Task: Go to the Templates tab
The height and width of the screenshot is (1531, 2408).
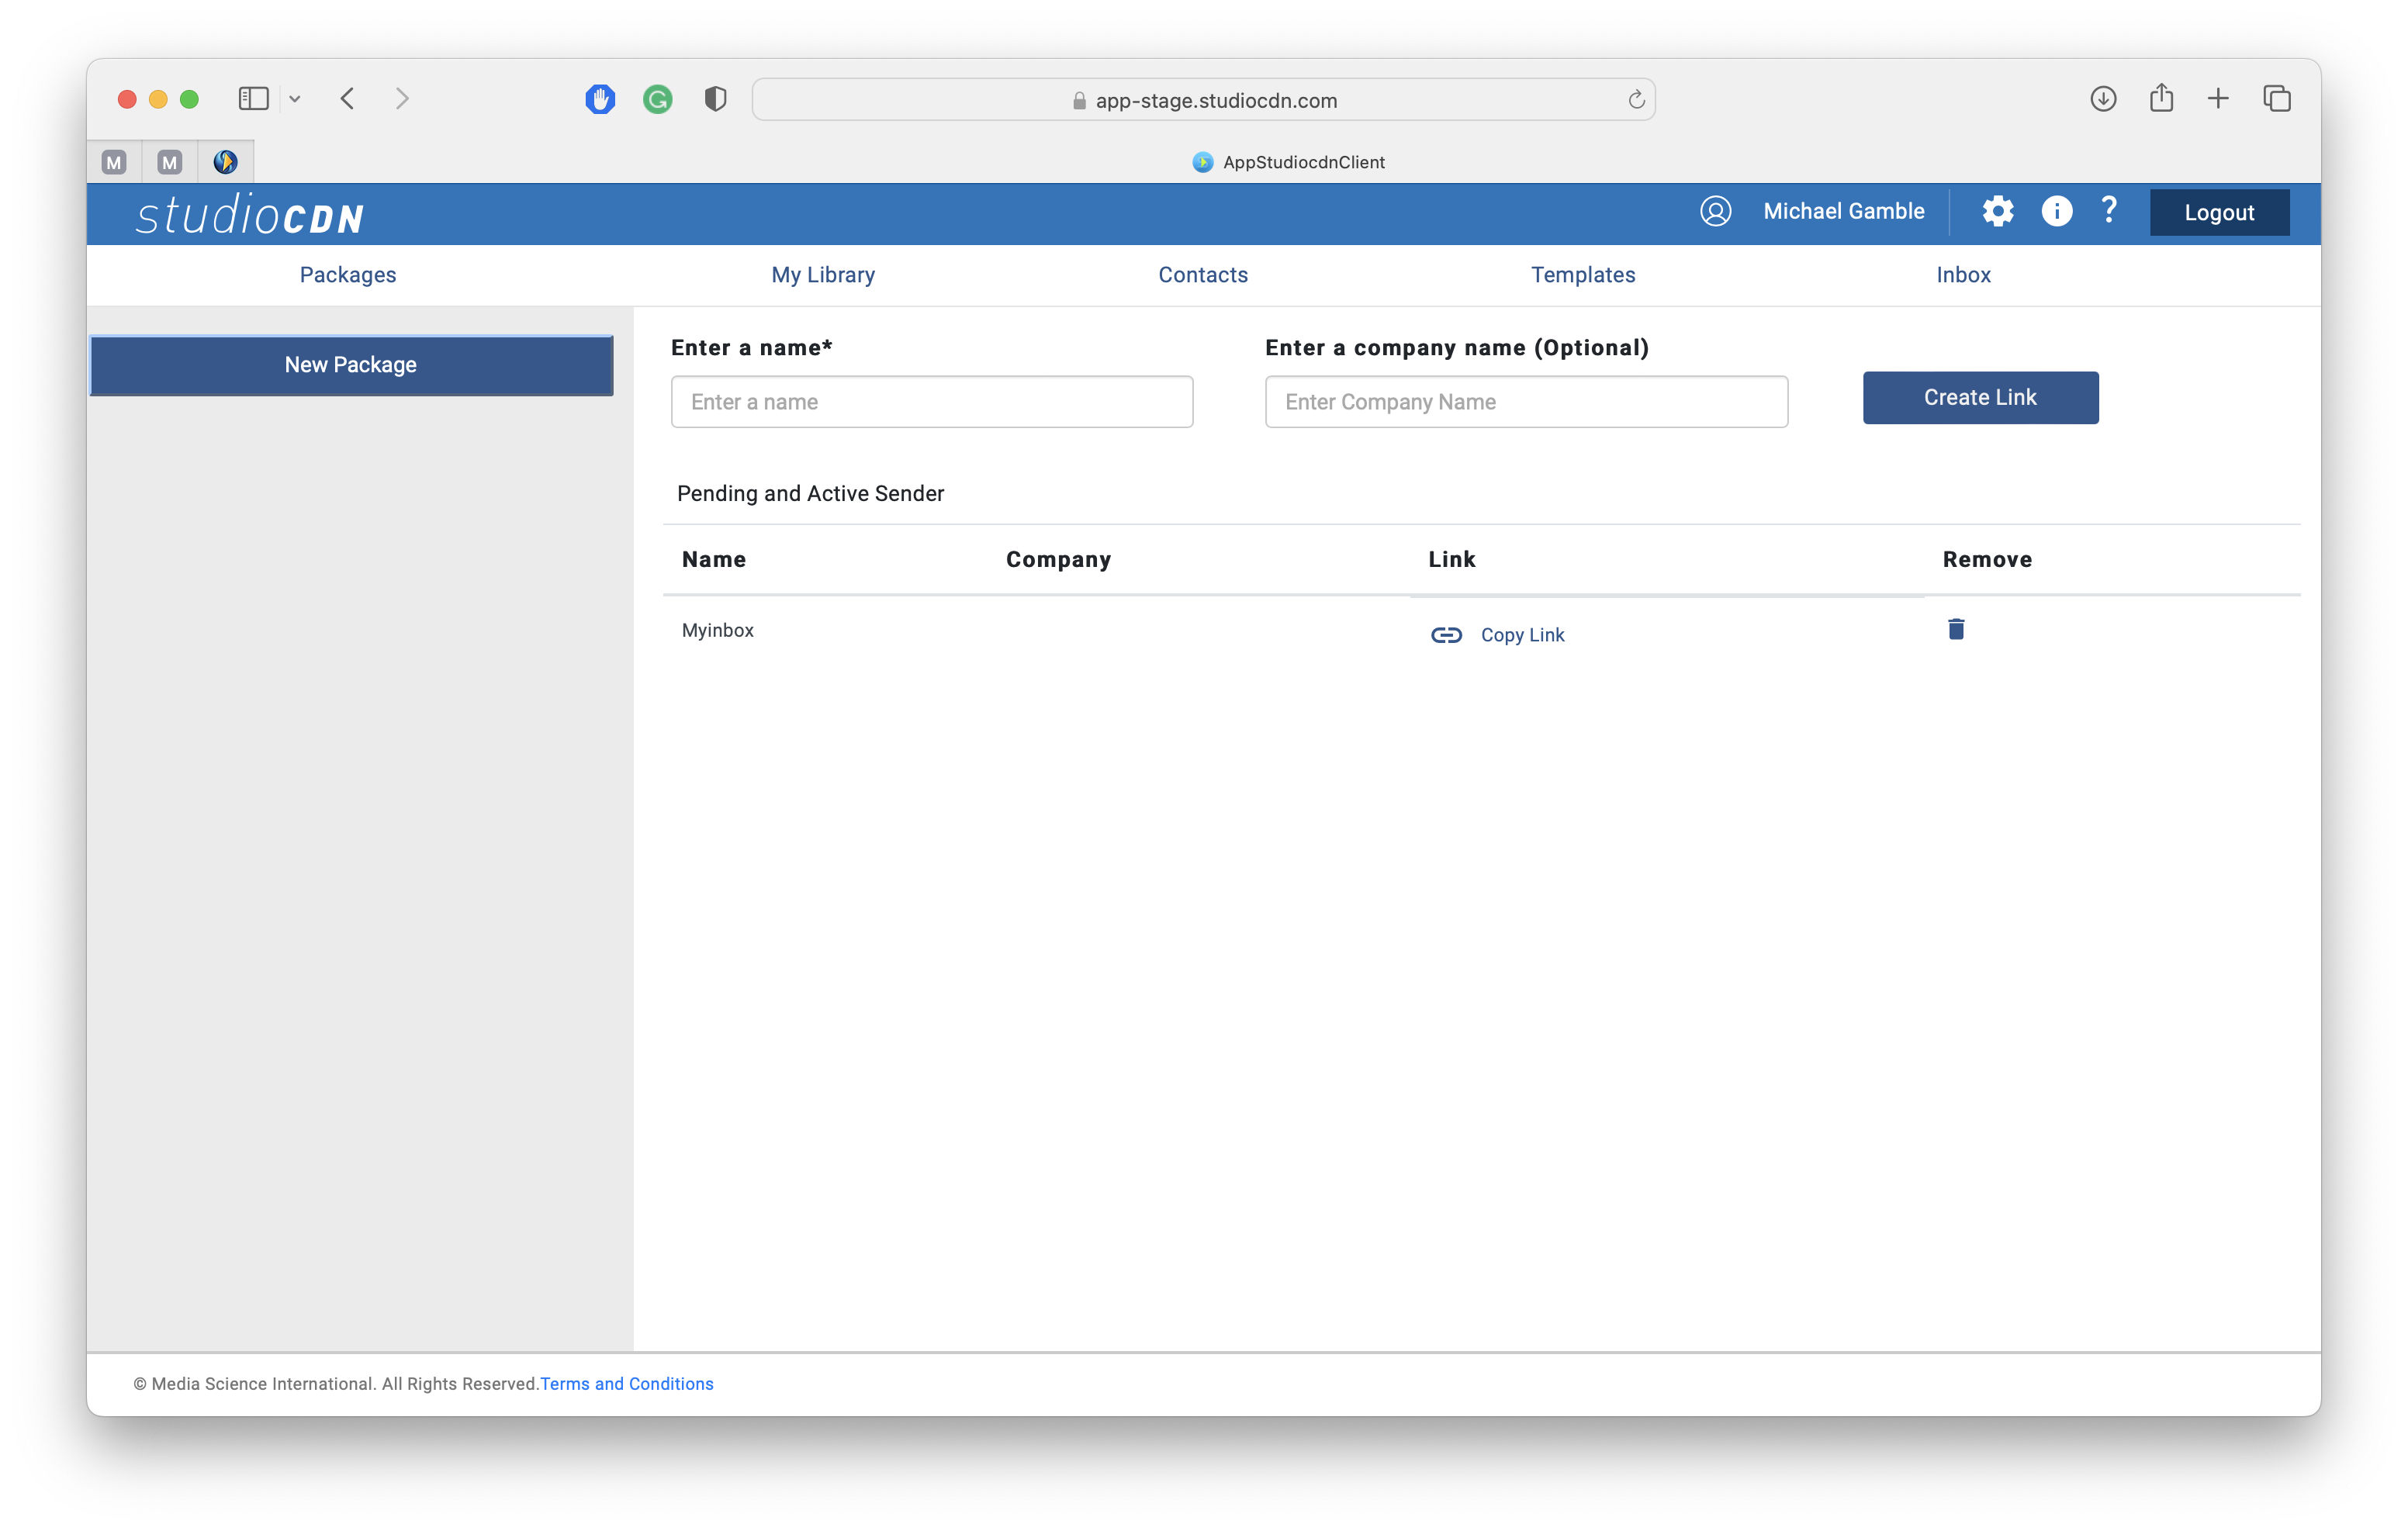Action: tap(1583, 275)
